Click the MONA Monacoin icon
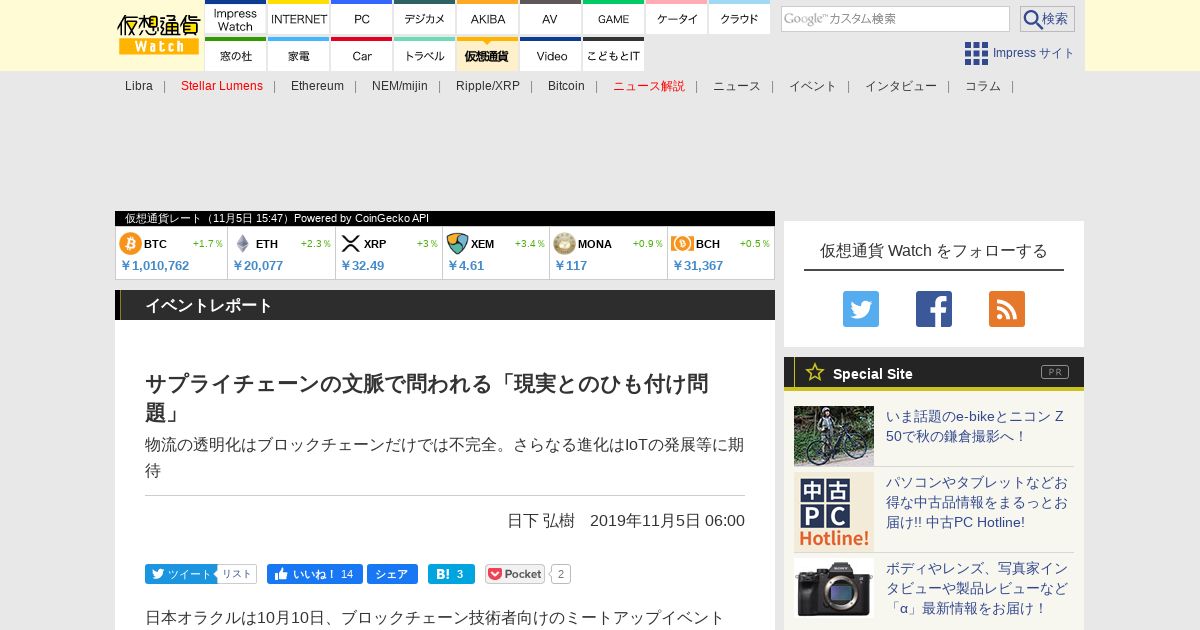This screenshot has width=1200, height=630. [564, 244]
